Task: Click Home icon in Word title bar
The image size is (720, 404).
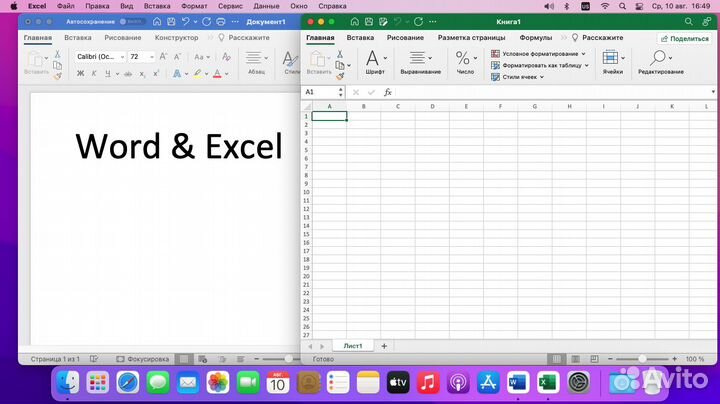Action: [157, 22]
